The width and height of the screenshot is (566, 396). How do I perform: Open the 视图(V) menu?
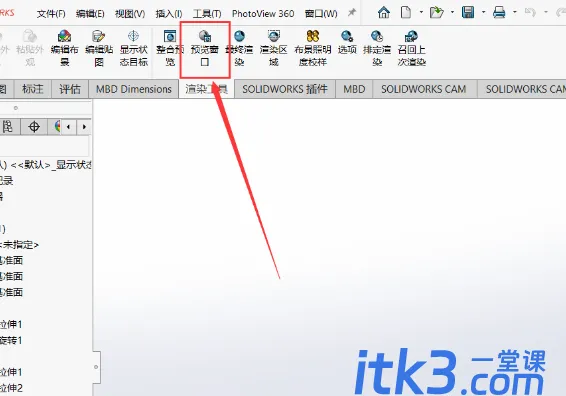[130, 14]
